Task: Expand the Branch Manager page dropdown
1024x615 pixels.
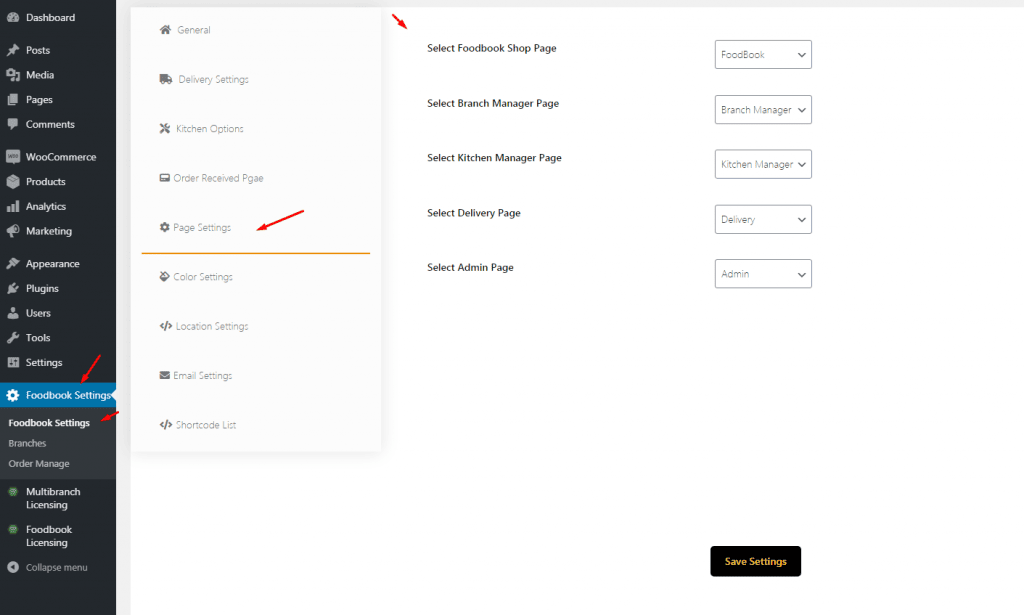Action: 763,110
